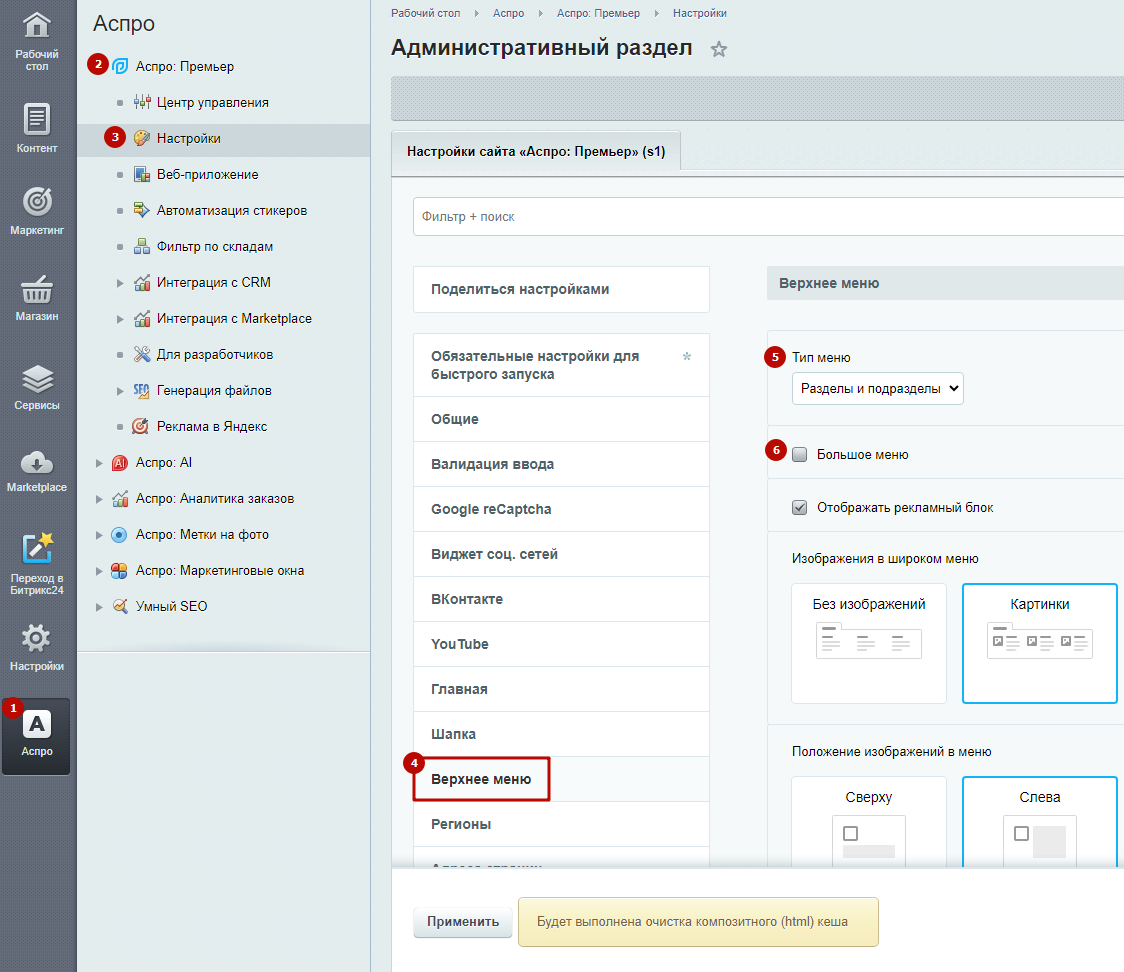Screen dimensions: 1124x972
Task: Choose Слева image position option
Action: tap(1039, 822)
